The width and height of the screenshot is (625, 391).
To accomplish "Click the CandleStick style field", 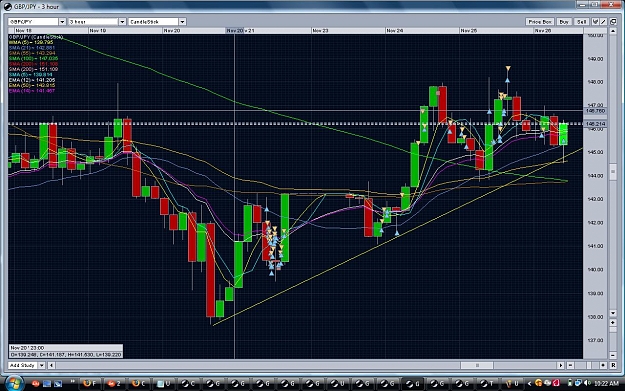I will pyautogui.click(x=153, y=22).
